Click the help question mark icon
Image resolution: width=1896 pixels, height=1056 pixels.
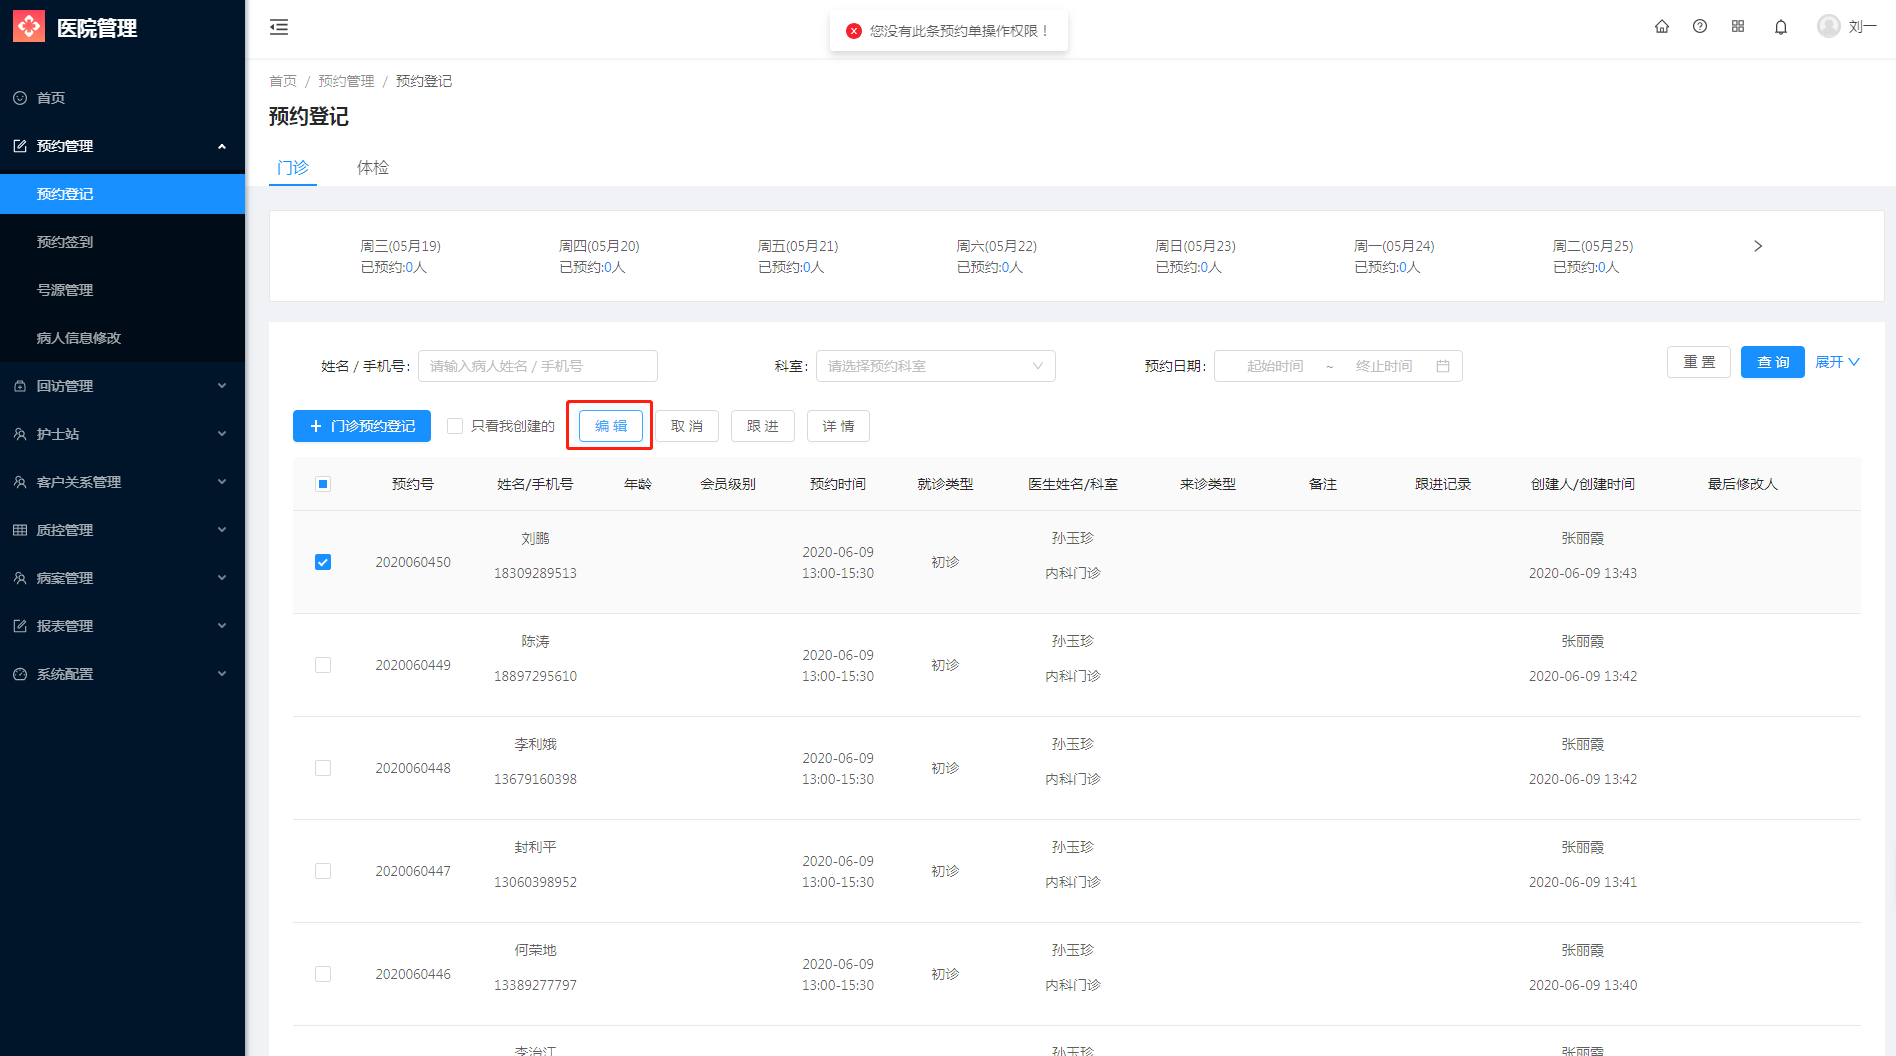[1700, 27]
